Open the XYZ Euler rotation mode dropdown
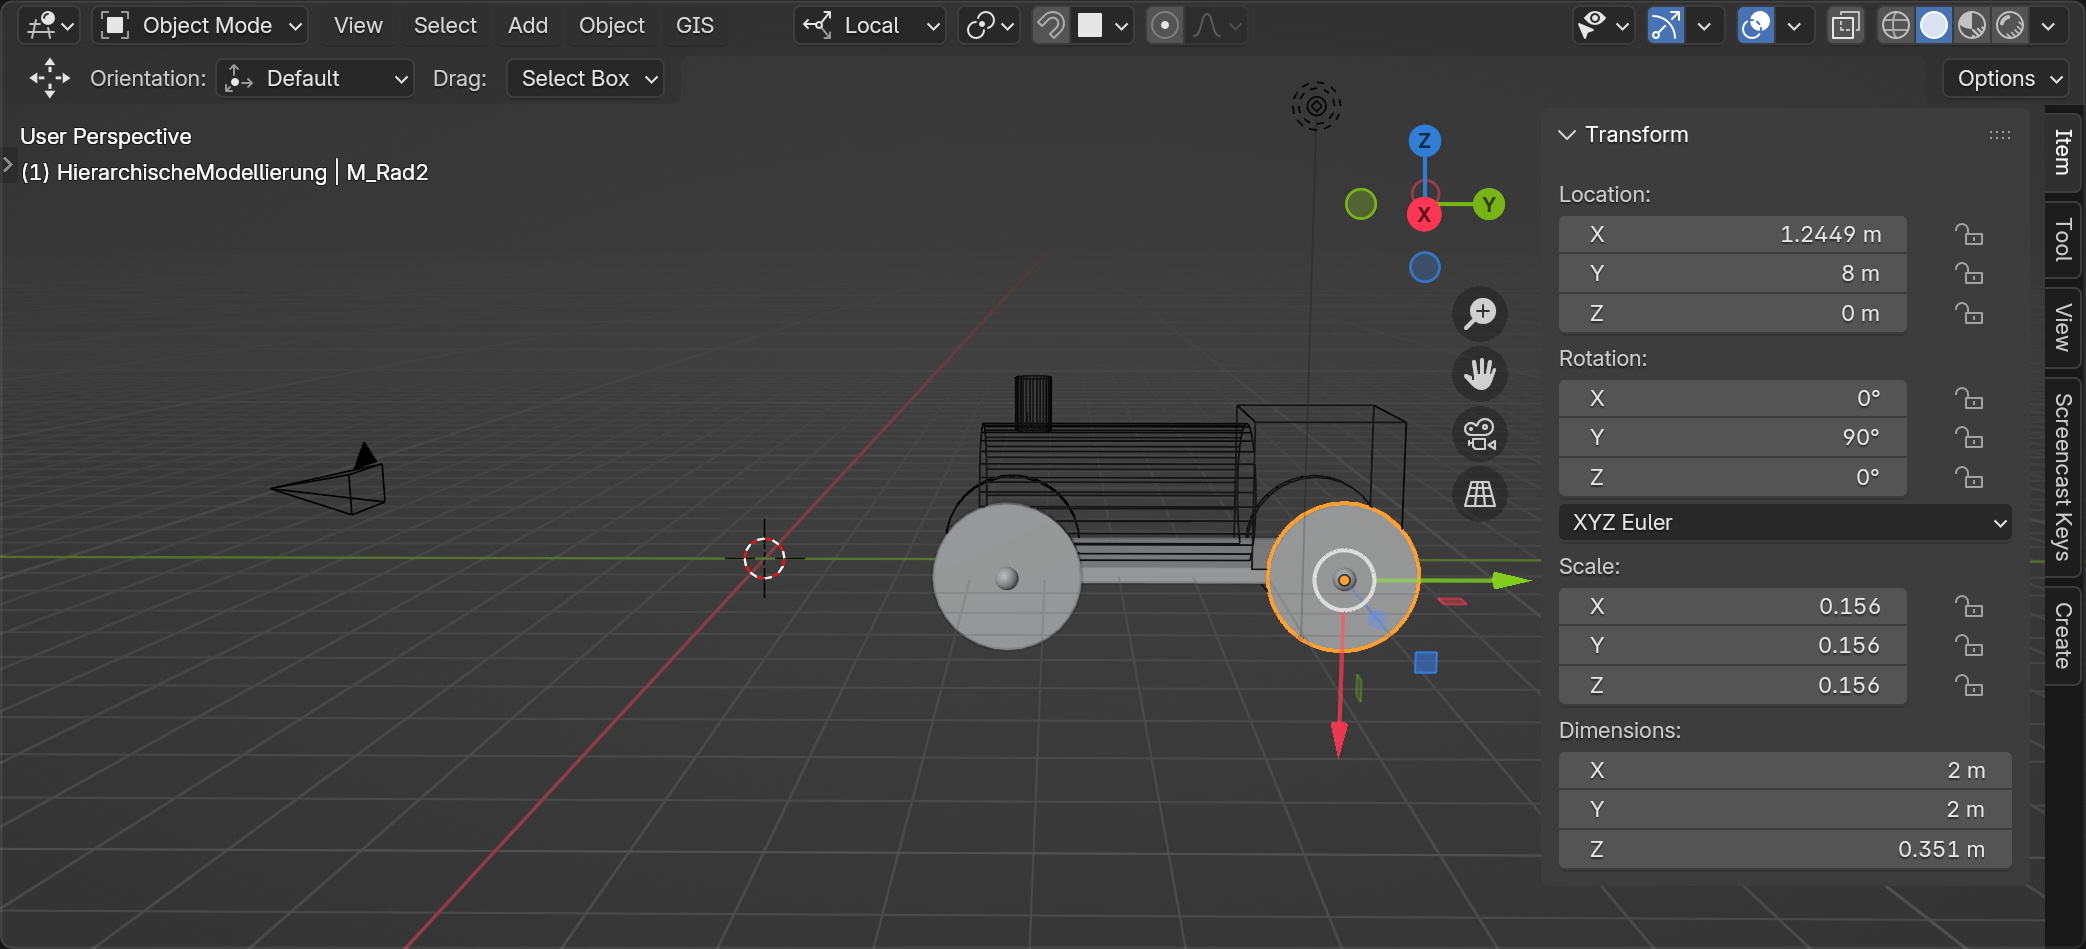Viewport: 2086px width, 949px height. tap(1784, 522)
